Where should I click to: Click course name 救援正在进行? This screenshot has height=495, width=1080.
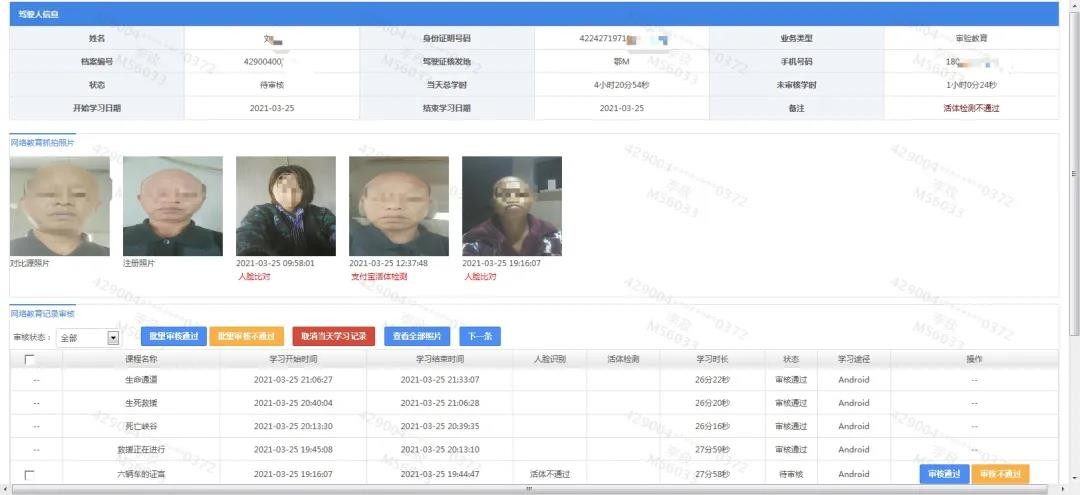coord(141,450)
